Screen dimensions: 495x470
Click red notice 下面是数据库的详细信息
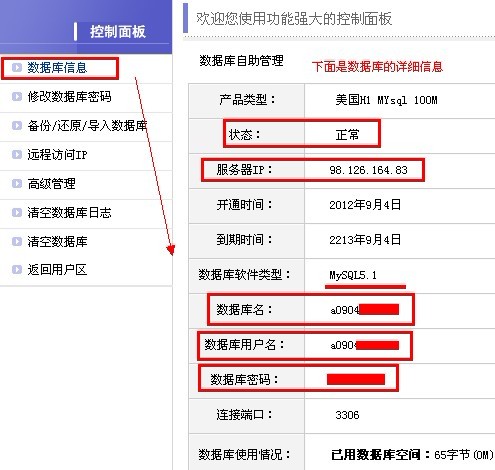tap(377, 67)
